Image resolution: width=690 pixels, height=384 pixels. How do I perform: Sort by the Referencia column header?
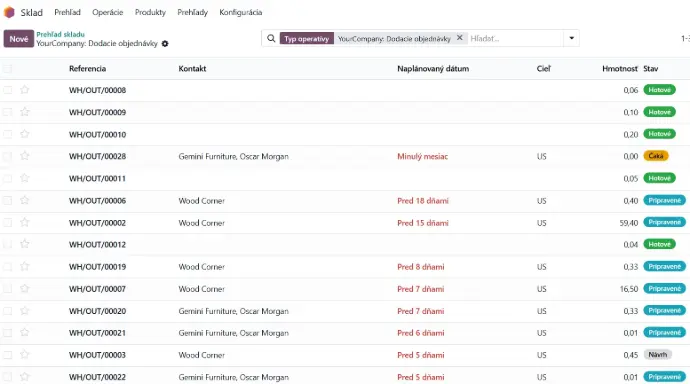pyautogui.click(x=87, y=69)
